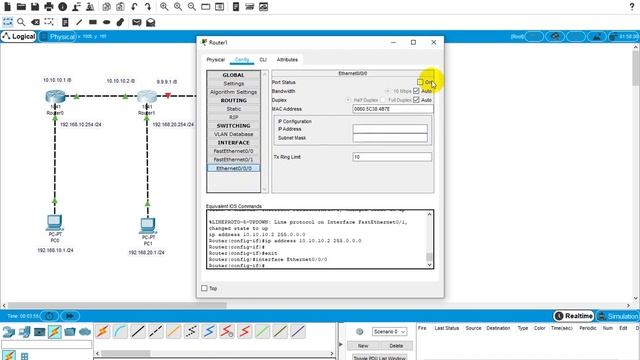Select FastEthernet0/0 interface
This screenshot has height=360, width=640.
pyautogui.click(x=233, y=151)
